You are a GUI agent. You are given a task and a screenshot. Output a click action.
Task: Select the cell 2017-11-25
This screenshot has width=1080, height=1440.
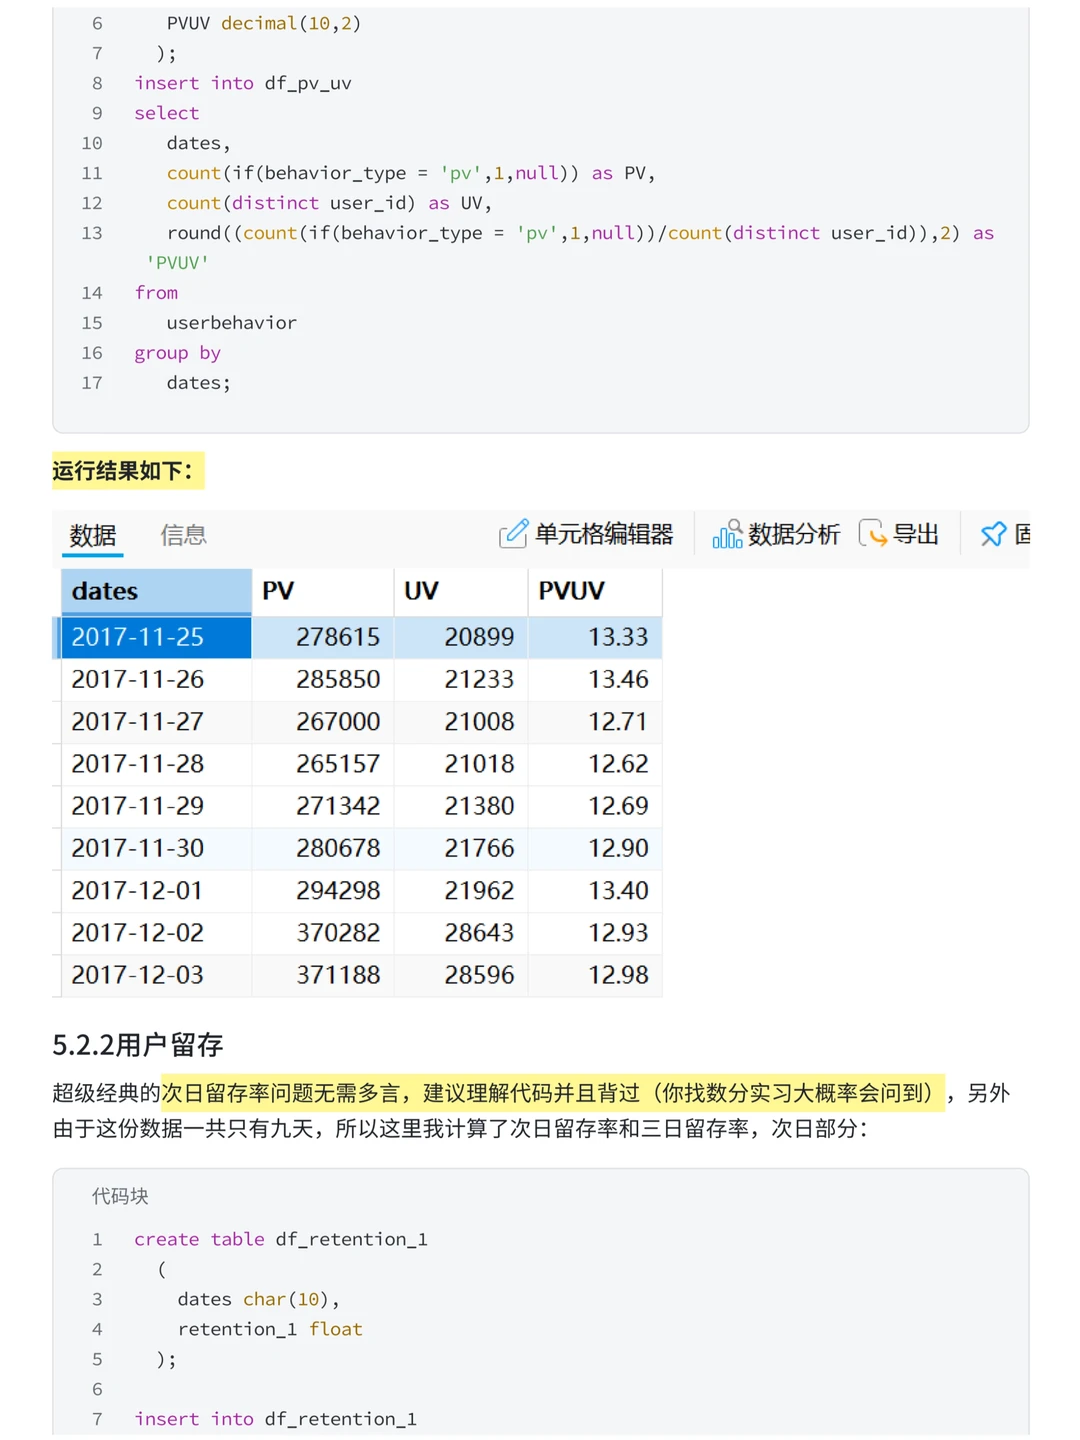click(x=156, y=637)
